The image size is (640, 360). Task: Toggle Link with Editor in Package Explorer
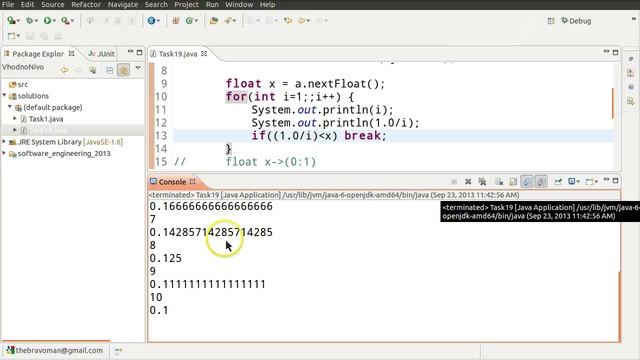[123, 70]
